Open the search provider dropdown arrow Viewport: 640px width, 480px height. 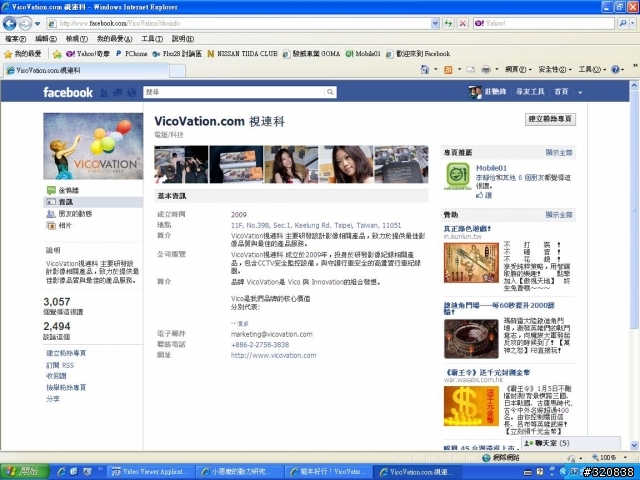(633, 23)
